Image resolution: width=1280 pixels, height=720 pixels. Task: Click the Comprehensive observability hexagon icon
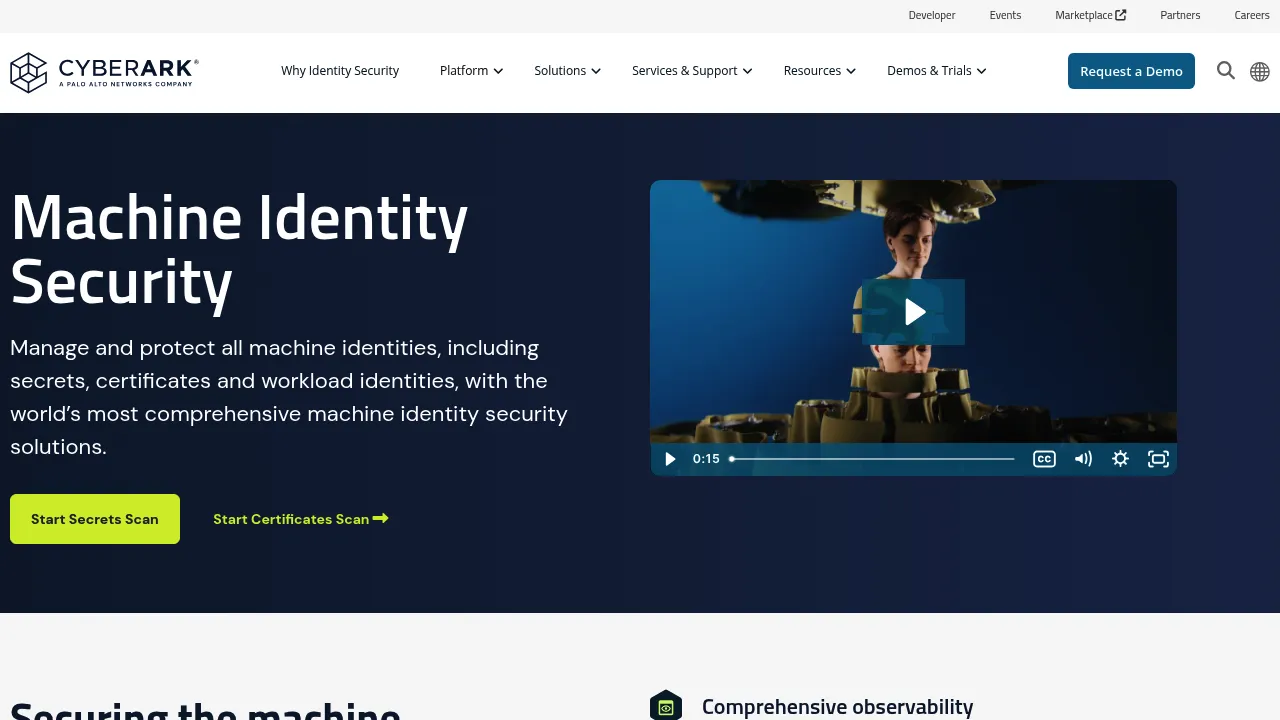pos(666,705)
